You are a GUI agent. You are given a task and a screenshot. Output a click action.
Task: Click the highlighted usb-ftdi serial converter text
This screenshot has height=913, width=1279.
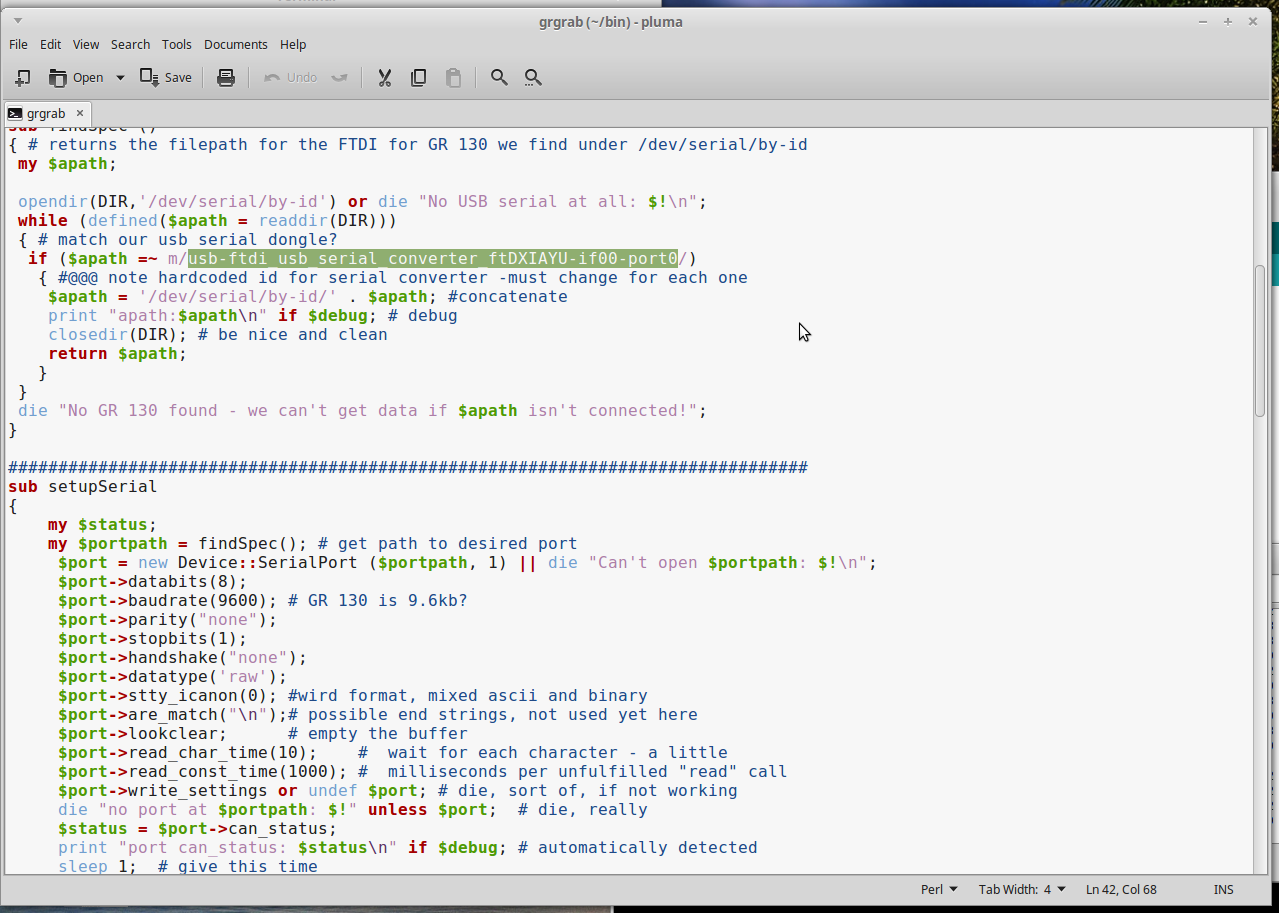pos(433,258)
